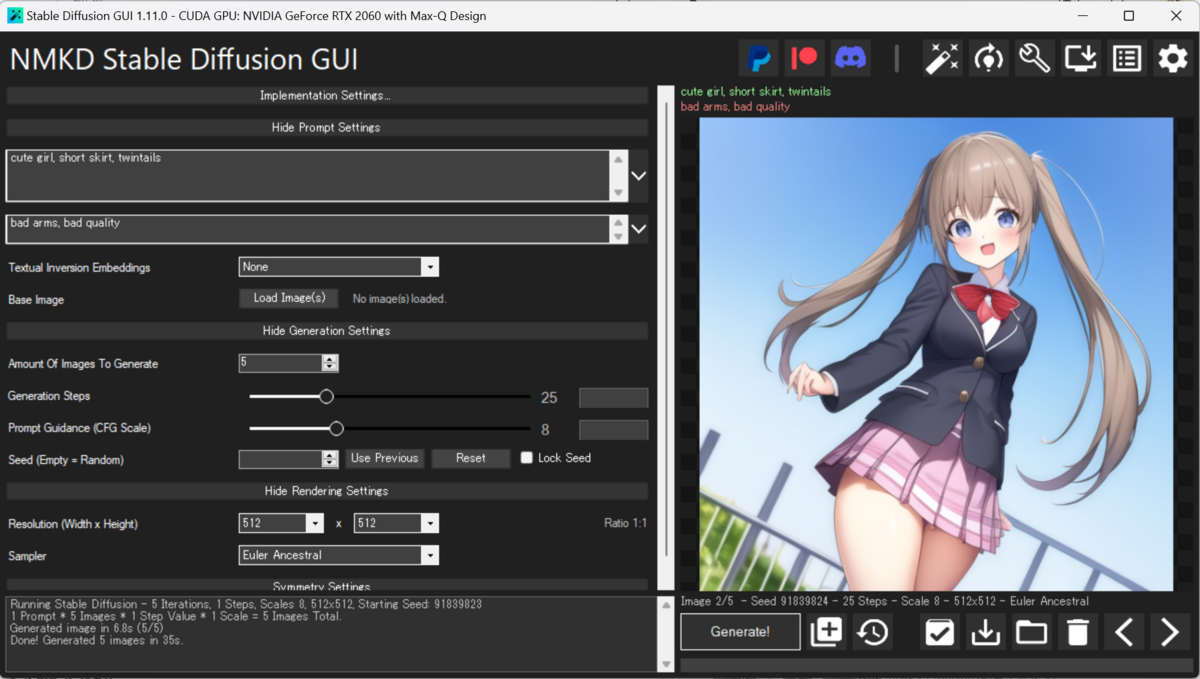The width and height of the screenshot is (1200, 679).
Task: Open the Patreon page icon
Action: click(x=804, y=59)
